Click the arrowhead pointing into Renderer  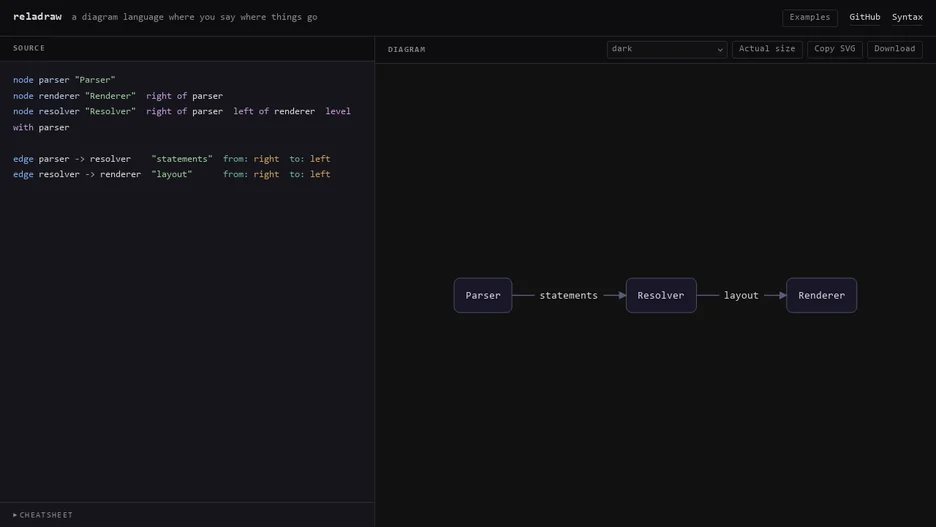click(783, 295)
